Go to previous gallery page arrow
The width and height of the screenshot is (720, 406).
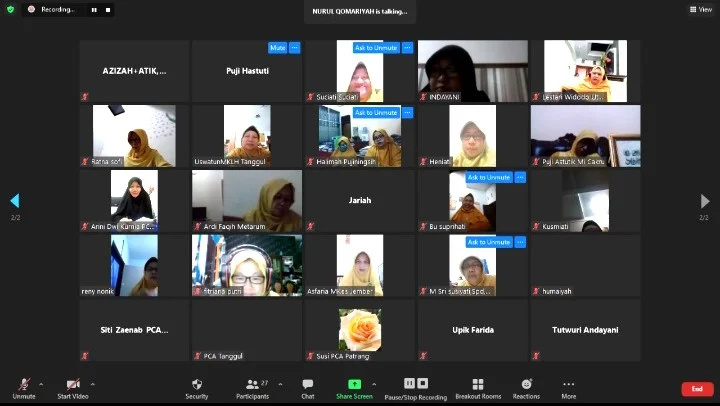point(14,201)
